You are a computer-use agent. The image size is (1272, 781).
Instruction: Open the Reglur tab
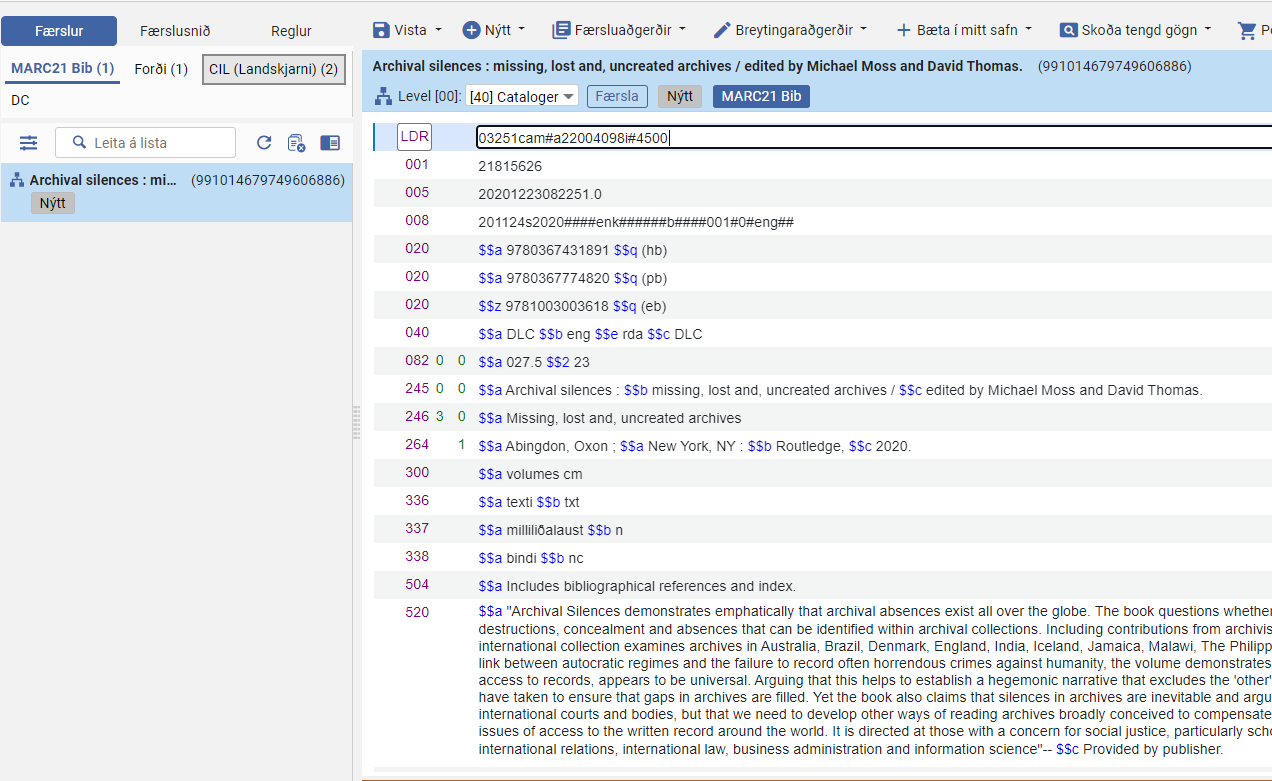coord(292,31)
